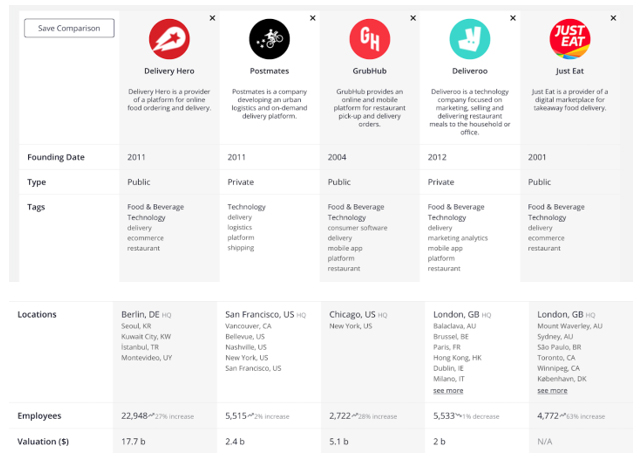Click Deliveroo's employee decrease trend indicator

pos(478,415)
